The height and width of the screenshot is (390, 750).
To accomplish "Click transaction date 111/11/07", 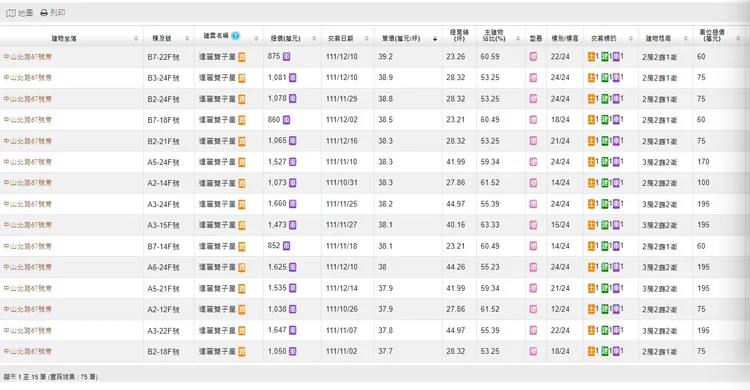I will [x=342, y=330].
